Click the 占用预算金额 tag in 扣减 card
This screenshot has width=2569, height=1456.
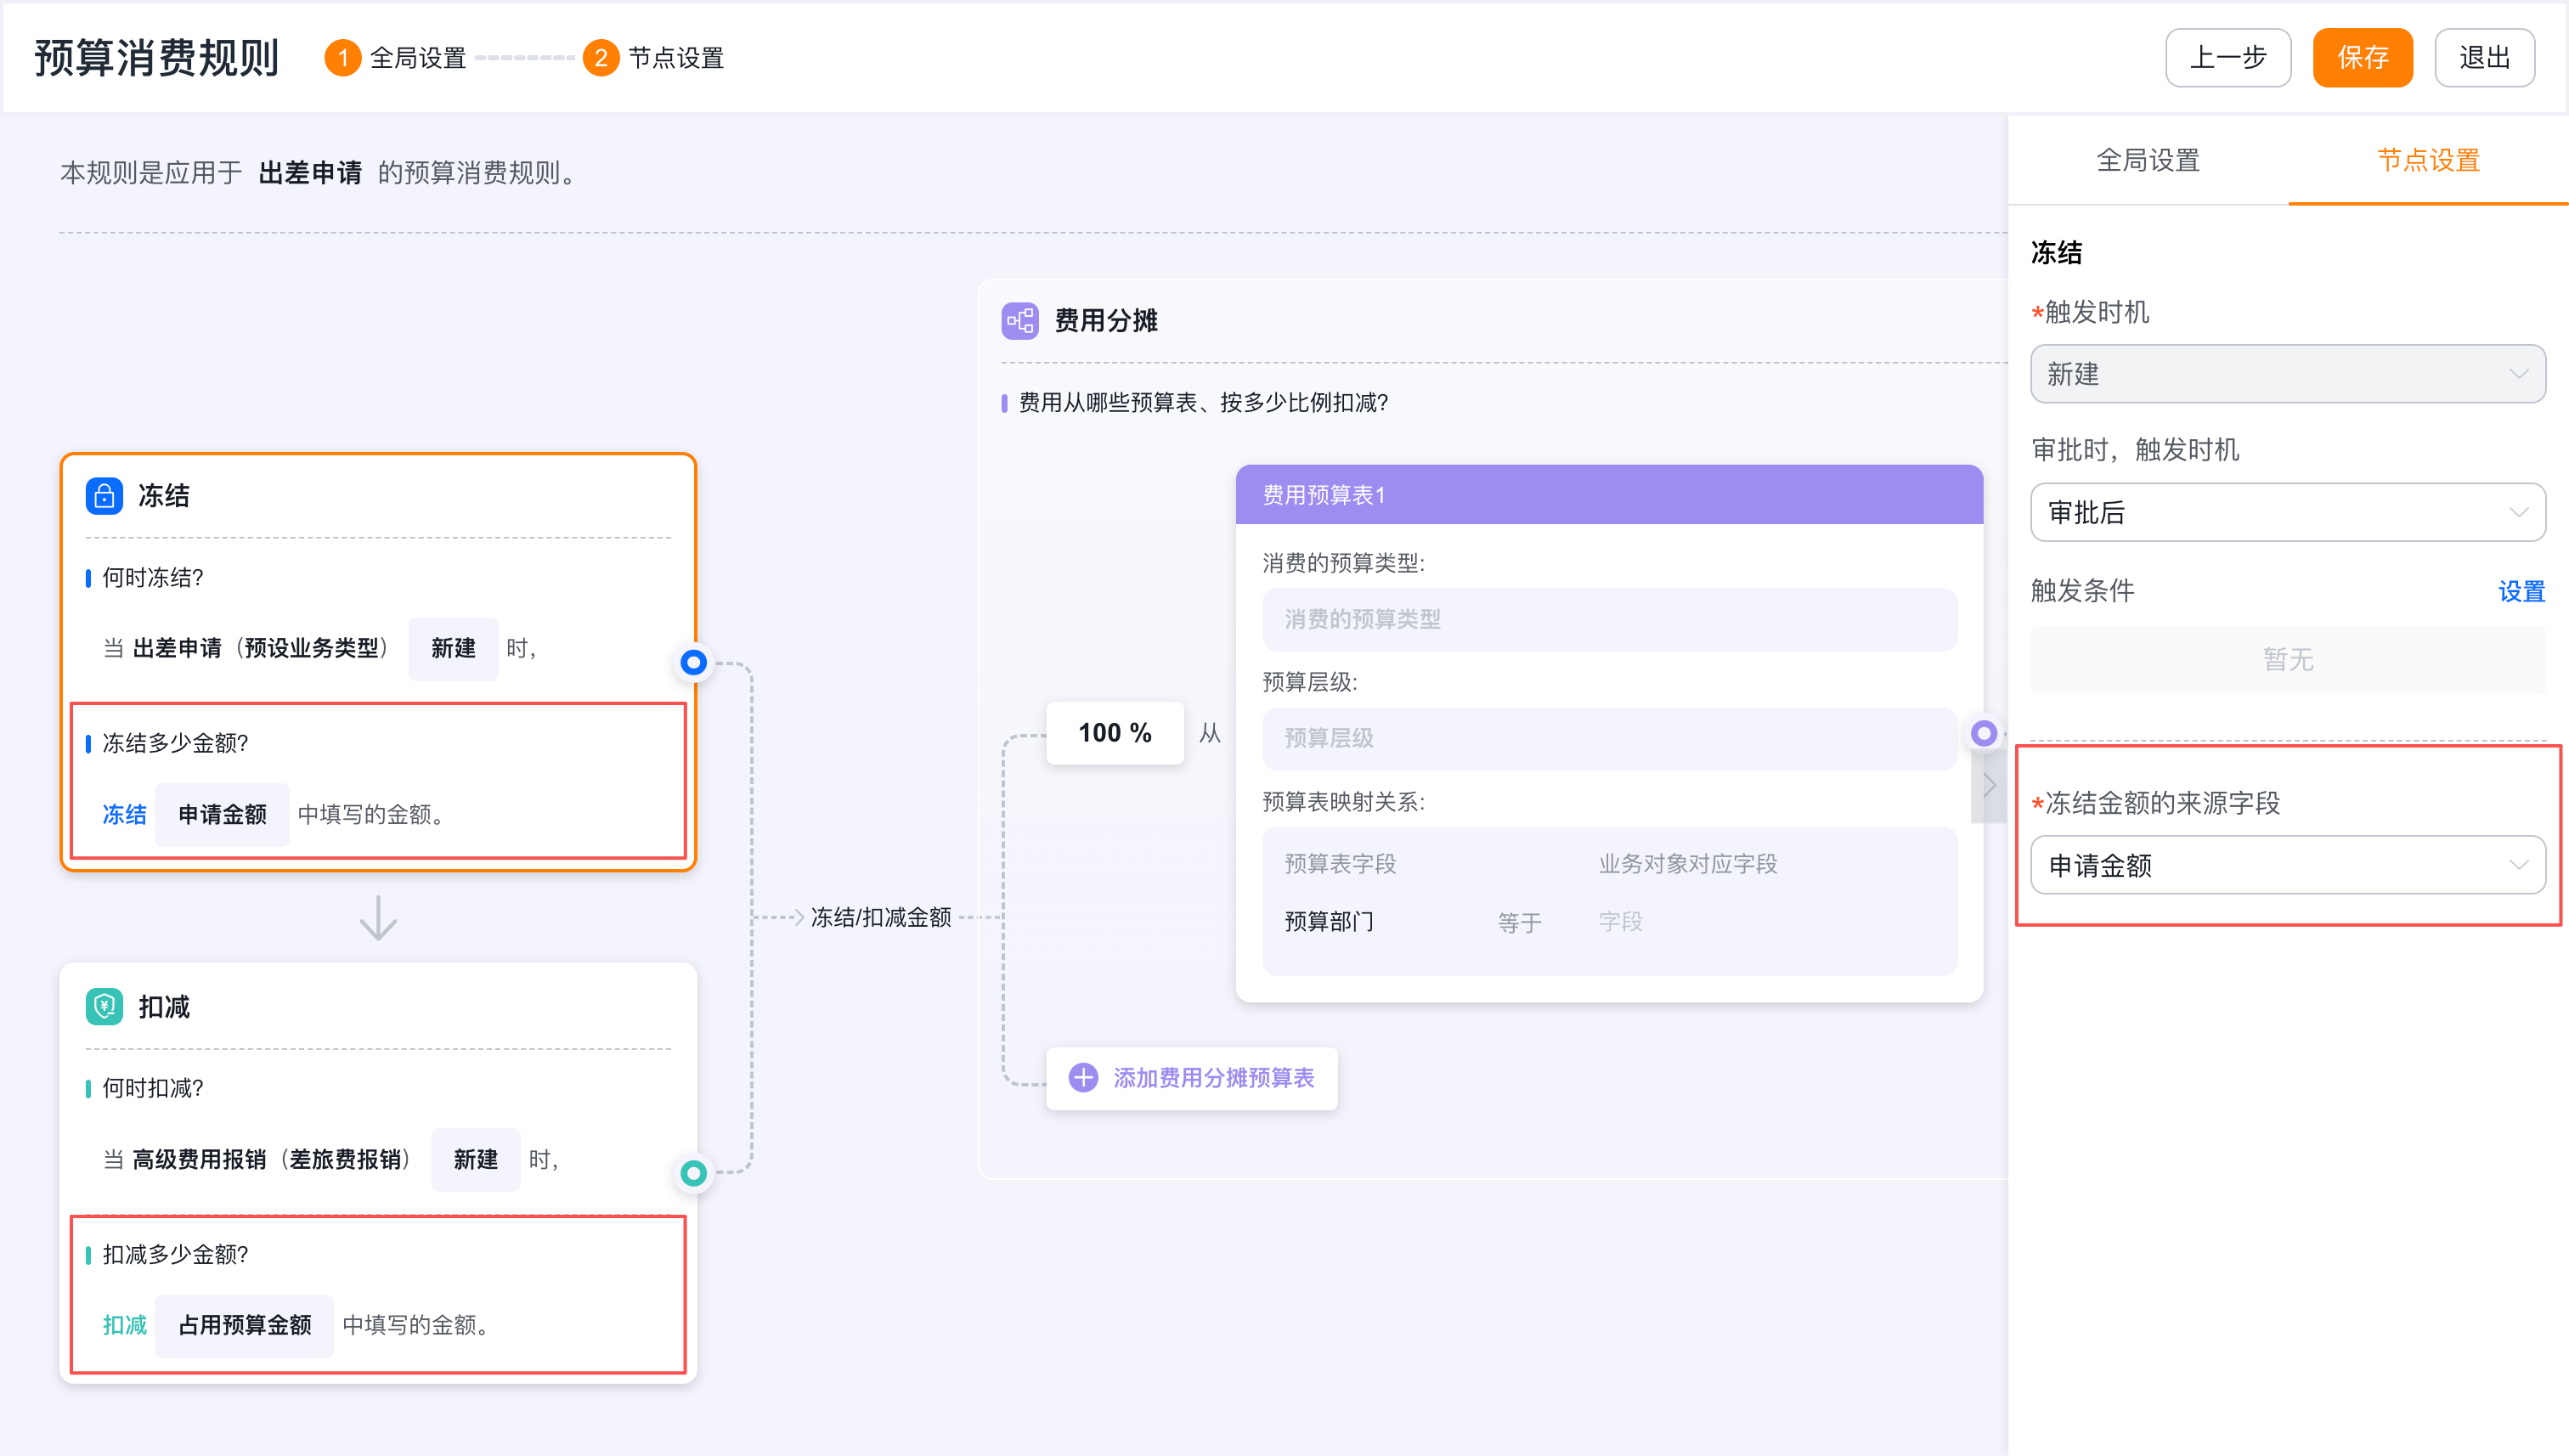click(244, 1325)
